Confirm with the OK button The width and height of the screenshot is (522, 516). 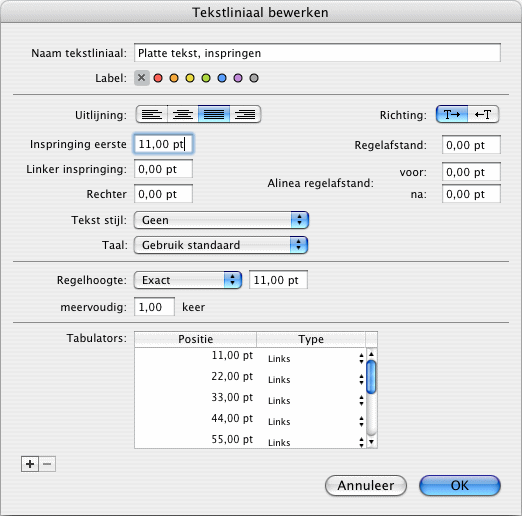coord(460,485)
